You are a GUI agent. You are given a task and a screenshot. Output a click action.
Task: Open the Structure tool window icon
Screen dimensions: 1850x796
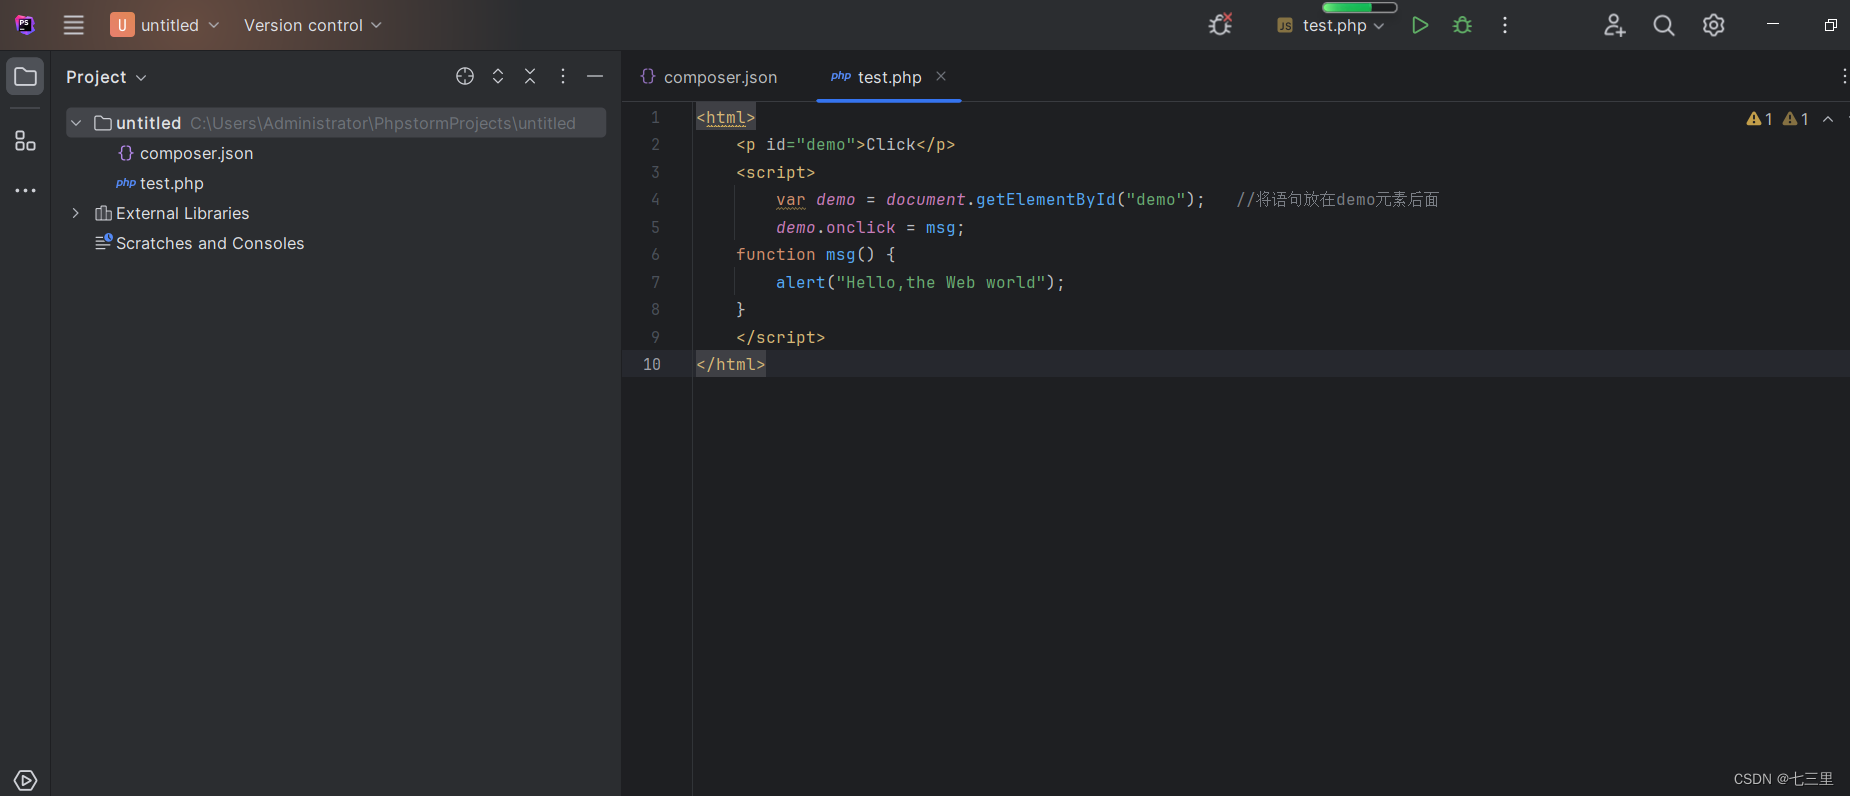pyautogui.click(x=25, y=141)
